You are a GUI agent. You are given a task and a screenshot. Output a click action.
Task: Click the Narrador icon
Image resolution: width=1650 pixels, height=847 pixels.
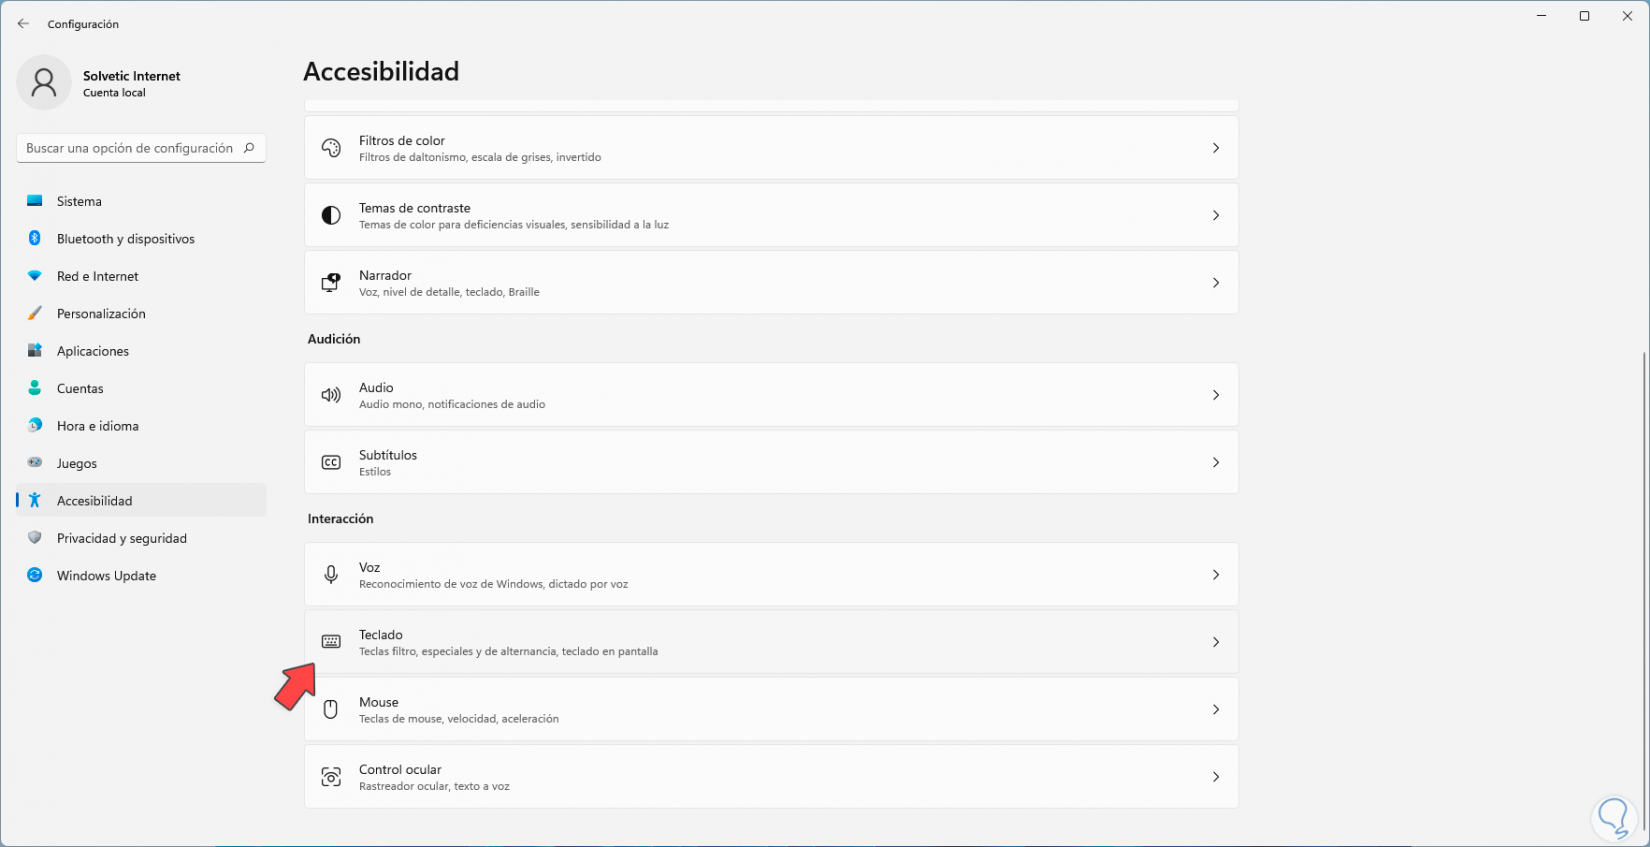coord(331,283)
